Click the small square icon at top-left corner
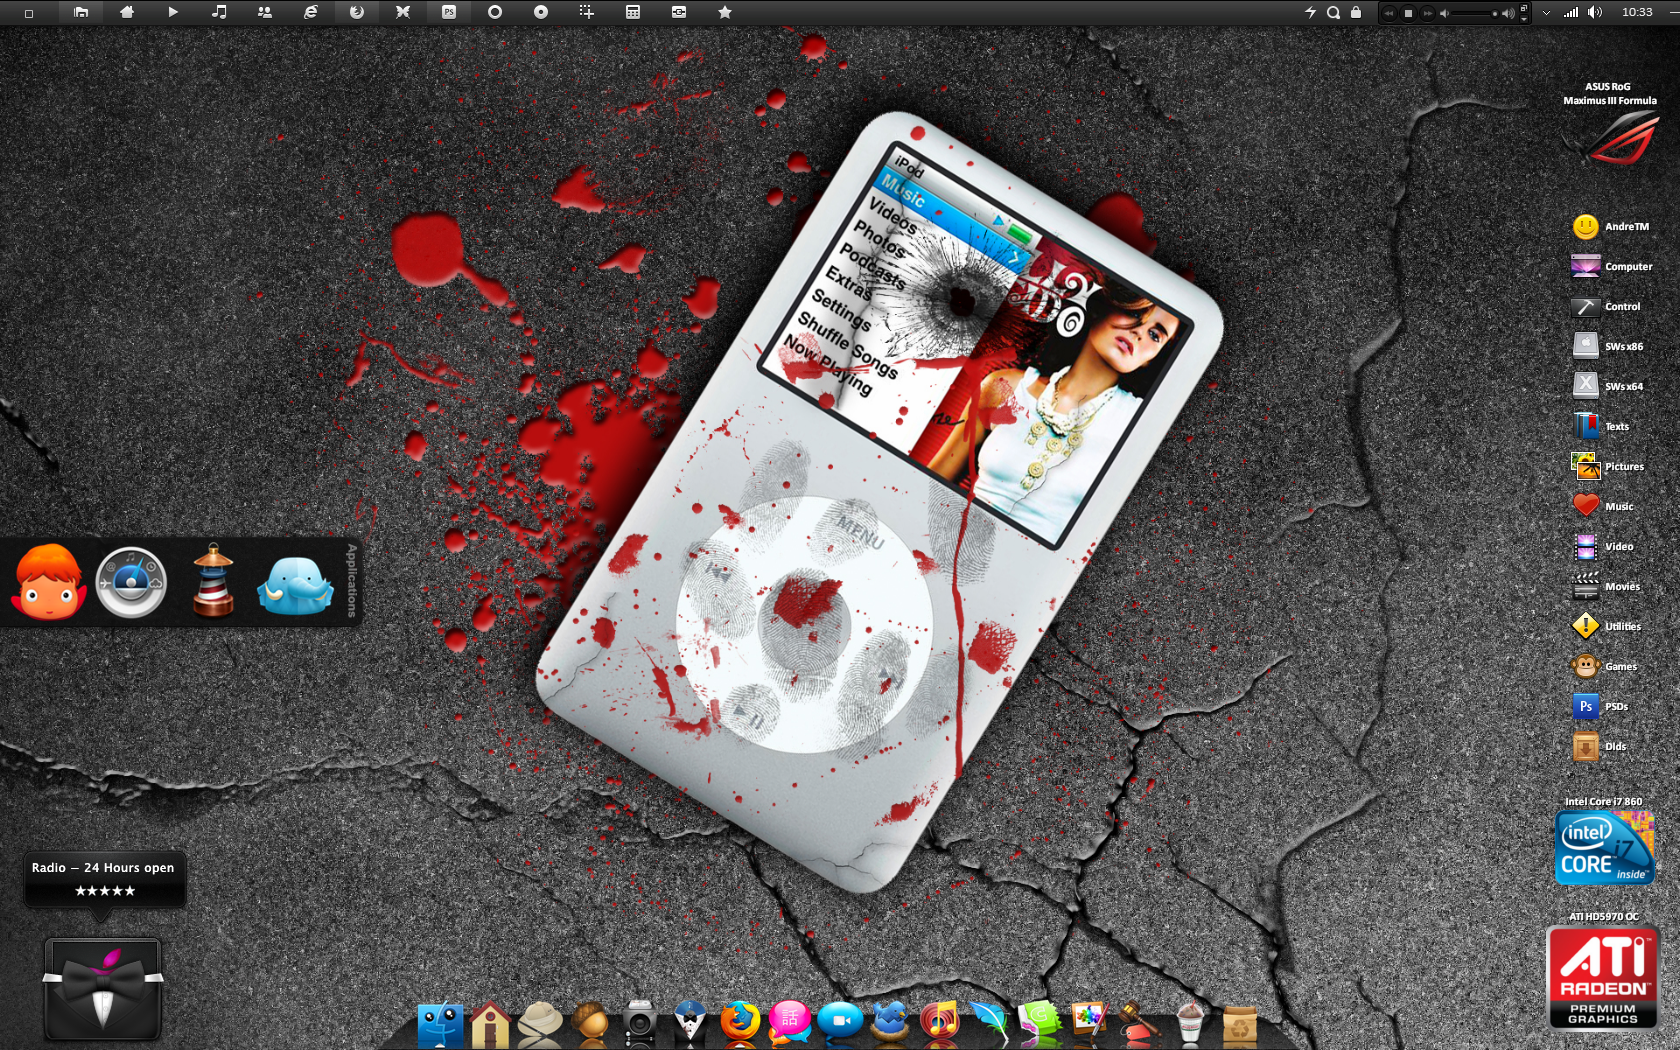Screen dimensions: 1680x1050 29,13
